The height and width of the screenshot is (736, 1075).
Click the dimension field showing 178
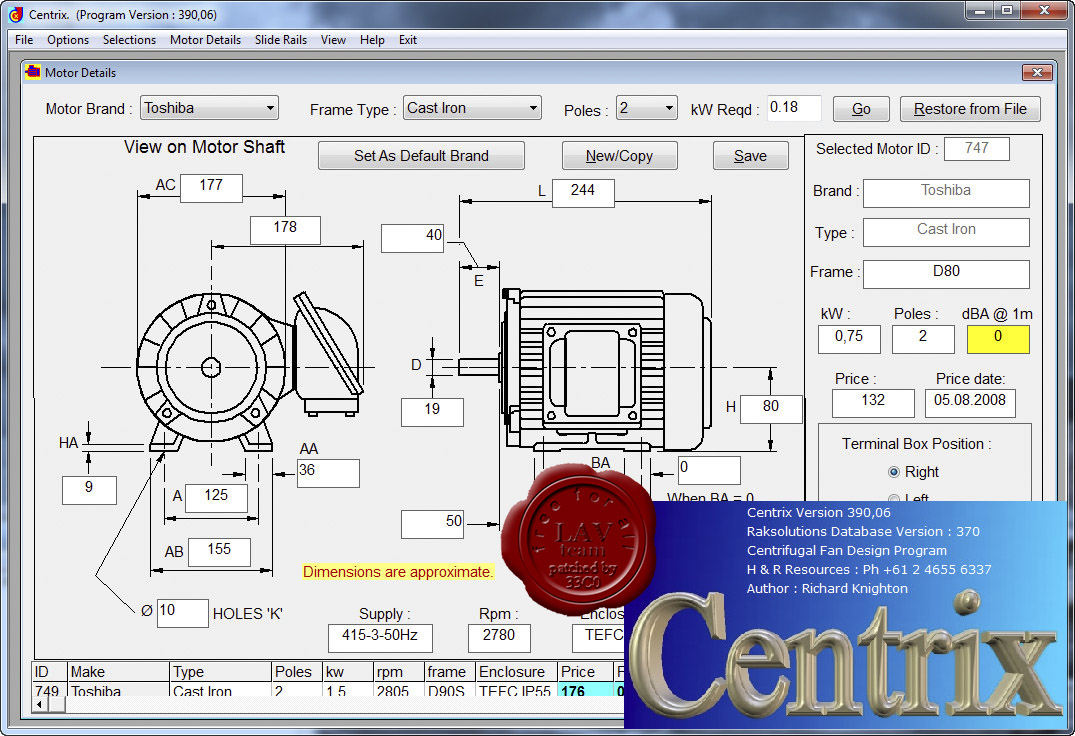[285, 230]
